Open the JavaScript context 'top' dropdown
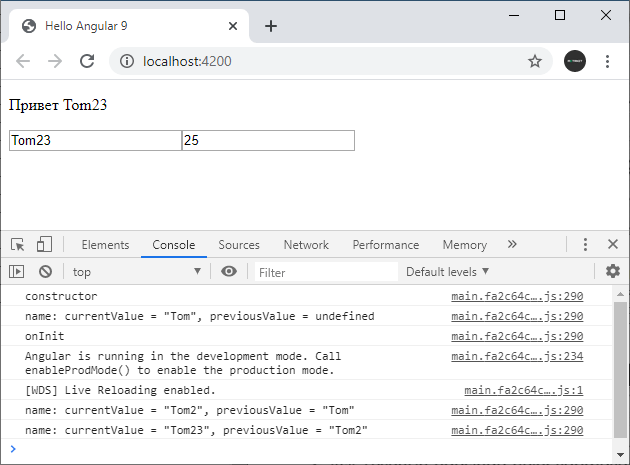 point(136,271)
